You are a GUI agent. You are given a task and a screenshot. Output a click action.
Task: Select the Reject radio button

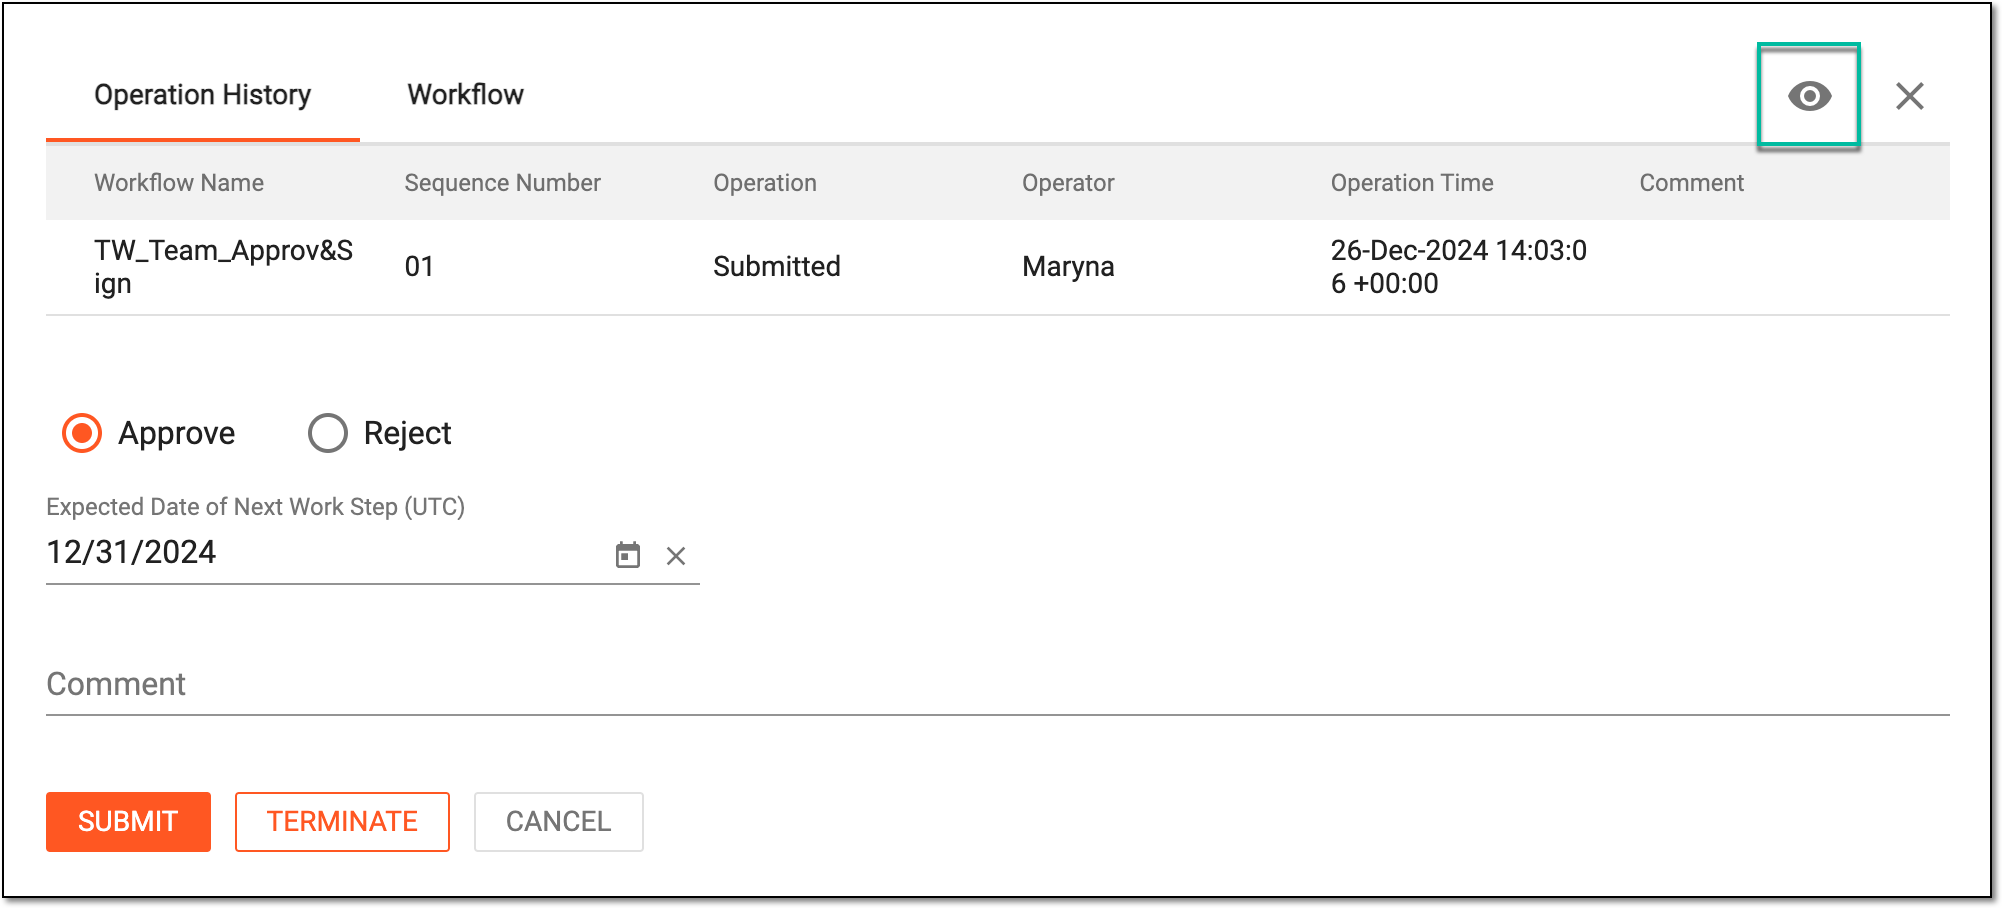[x=328, y=433]
